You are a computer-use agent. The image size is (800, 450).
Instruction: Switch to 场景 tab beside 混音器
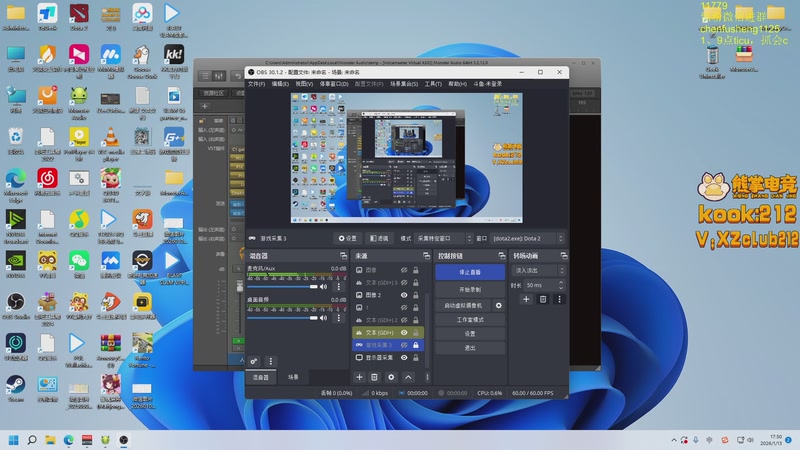[x=293, y=377]
